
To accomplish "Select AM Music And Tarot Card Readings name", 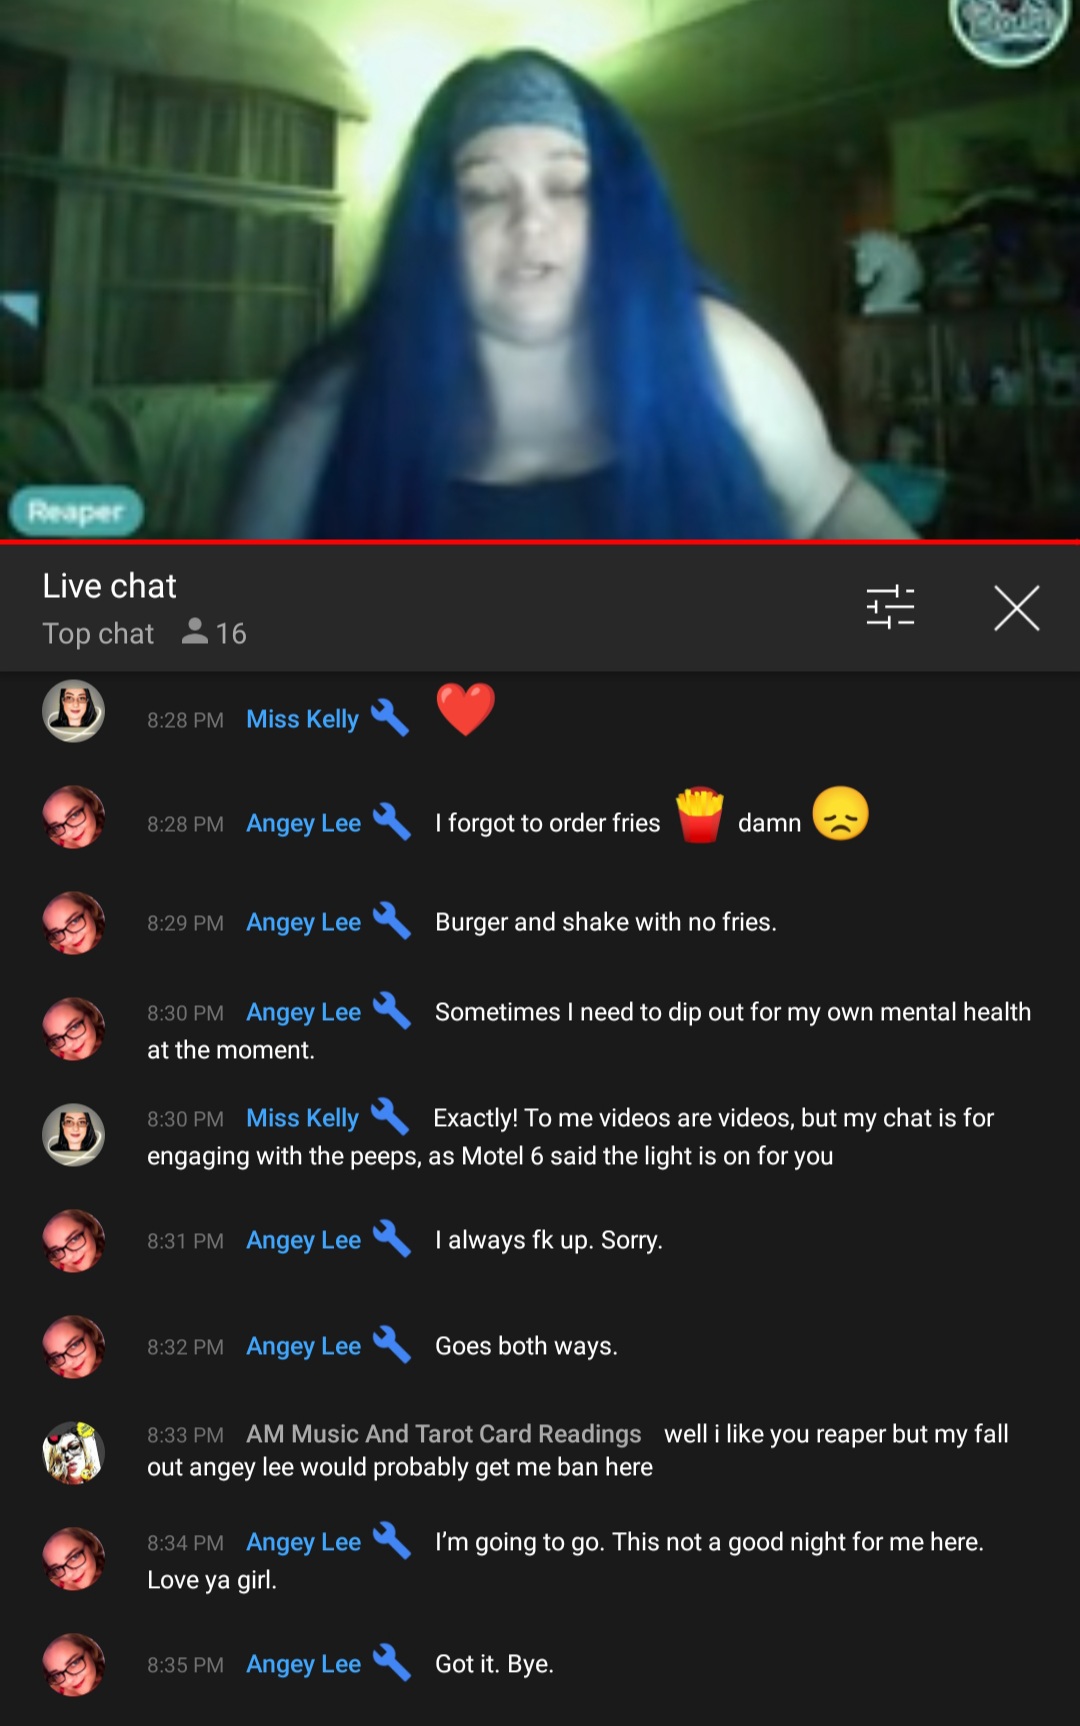I will pos(444,1434).
